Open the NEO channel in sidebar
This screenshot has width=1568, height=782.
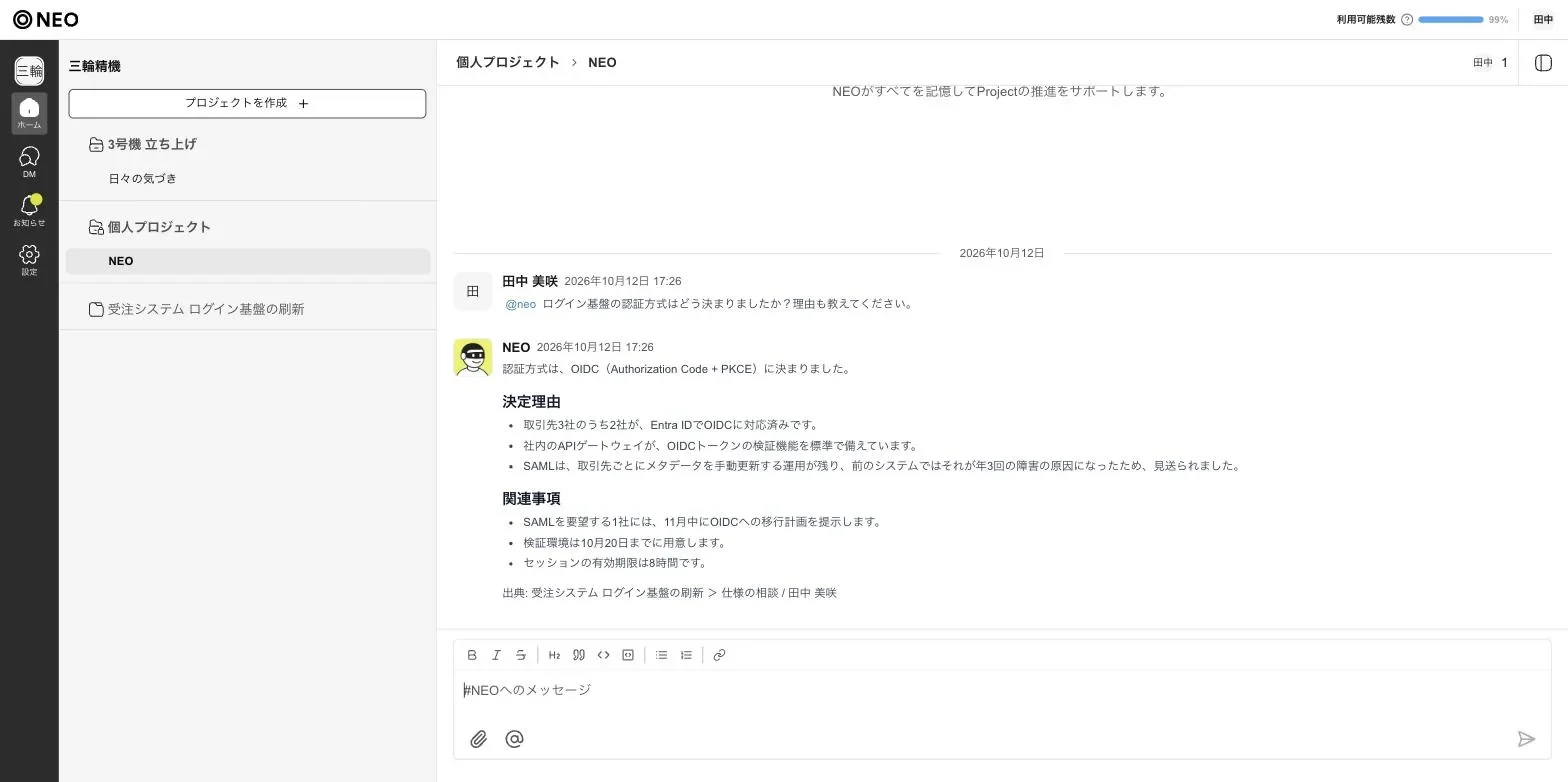pos(248,261)
